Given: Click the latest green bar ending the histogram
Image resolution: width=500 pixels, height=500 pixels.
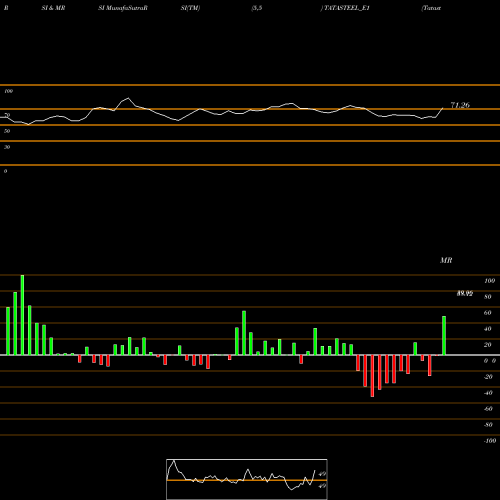Looking at the screenshot, I should click(x=444, y=335).
